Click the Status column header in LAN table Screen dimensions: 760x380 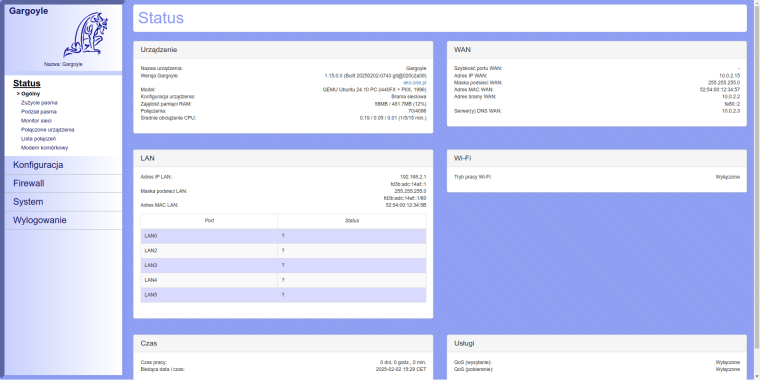tap(352, 221)
